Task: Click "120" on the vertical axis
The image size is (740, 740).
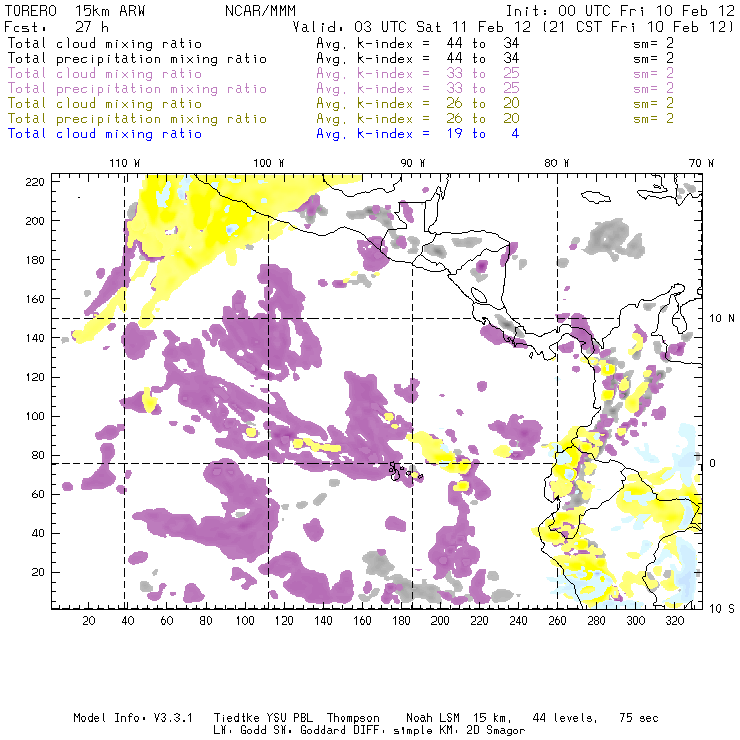Action: click(35, 377)
